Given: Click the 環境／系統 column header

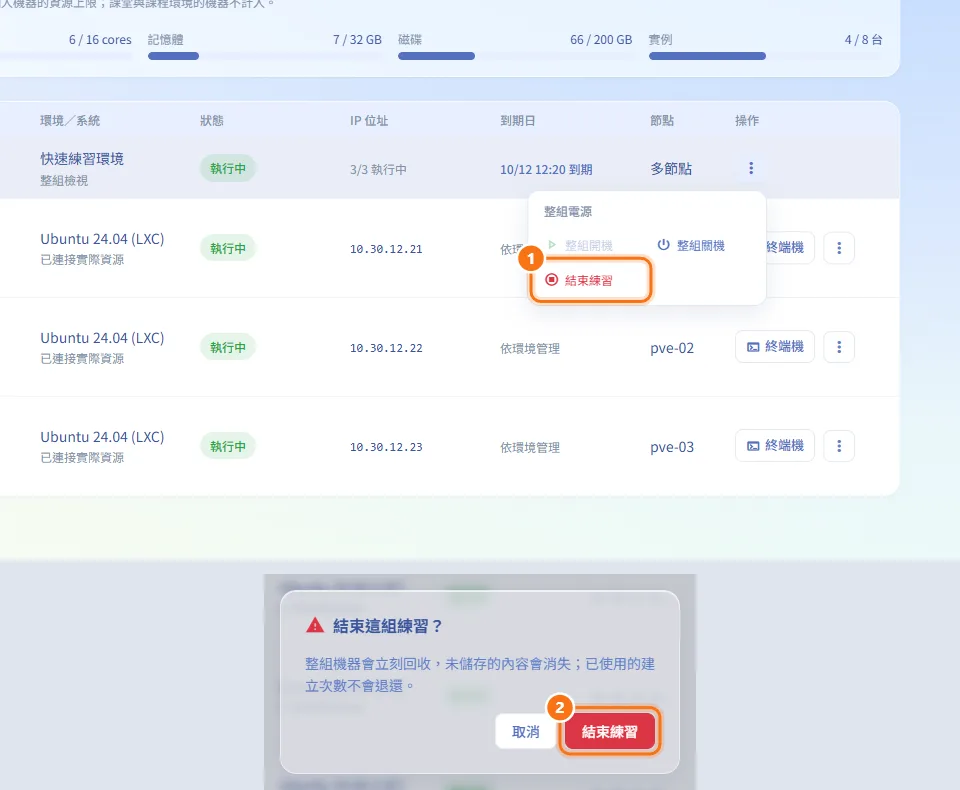Looking at the screenshot, I should (x=70, y=121).
